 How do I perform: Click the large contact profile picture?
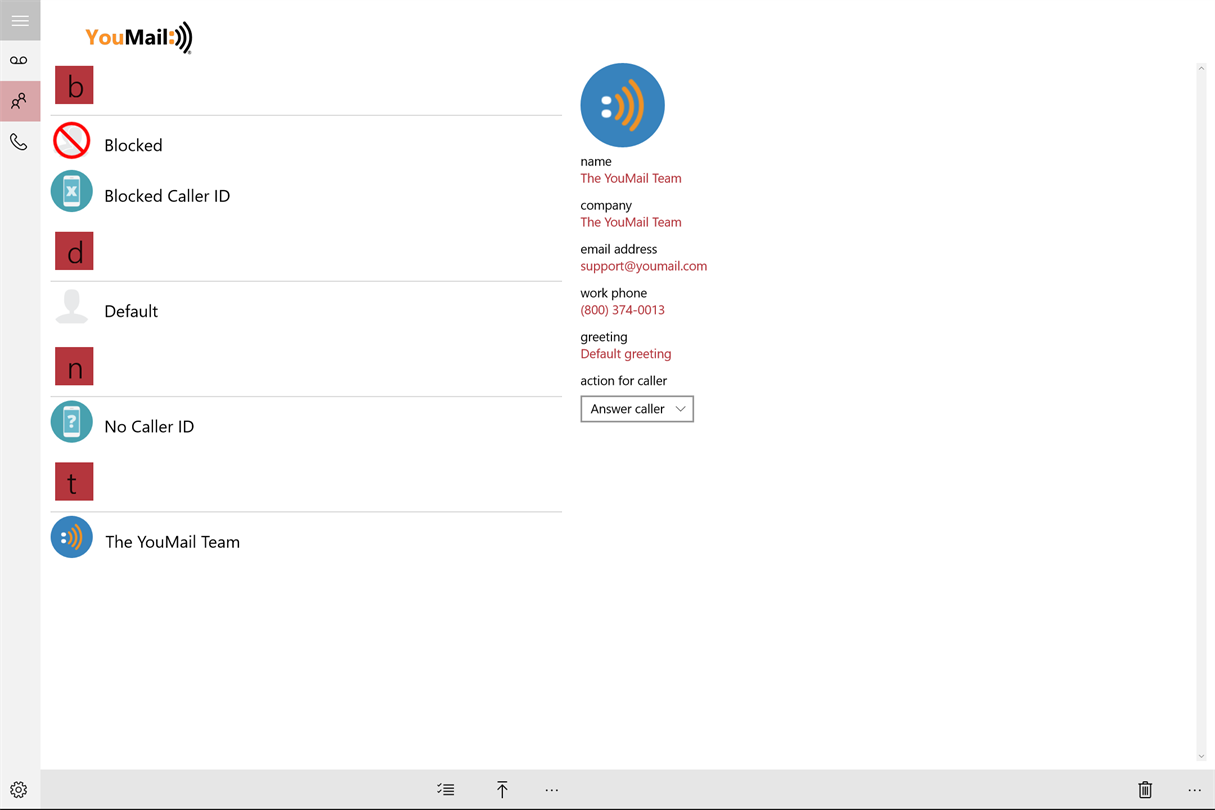pyautogui.click(x=622, y=105)
